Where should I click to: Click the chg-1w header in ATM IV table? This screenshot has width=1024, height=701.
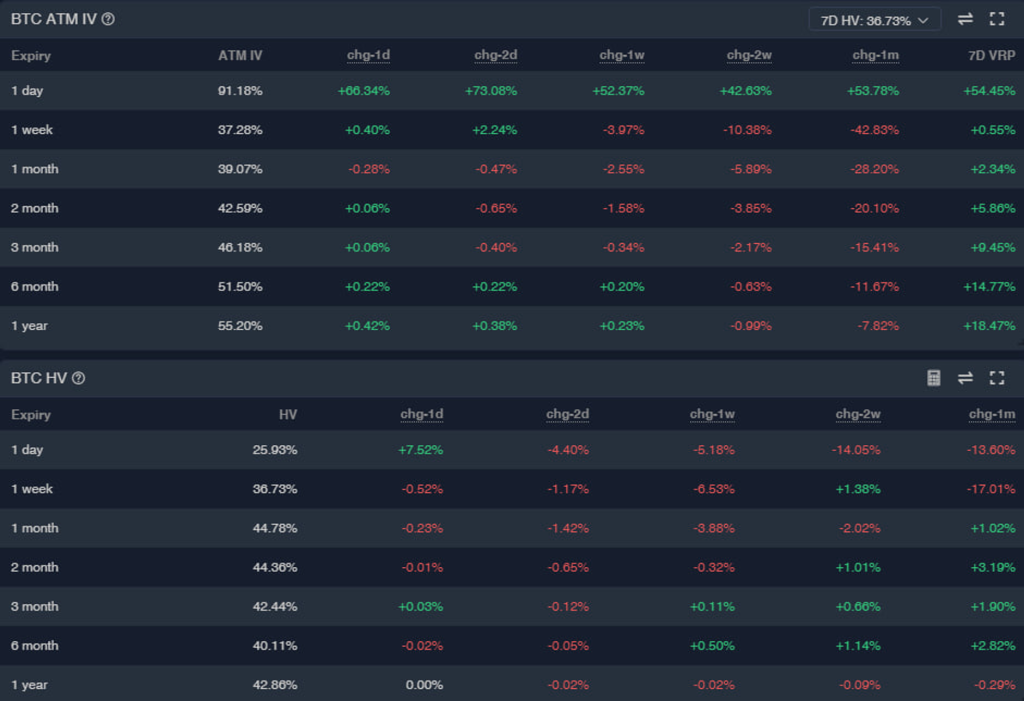(621, 56)
